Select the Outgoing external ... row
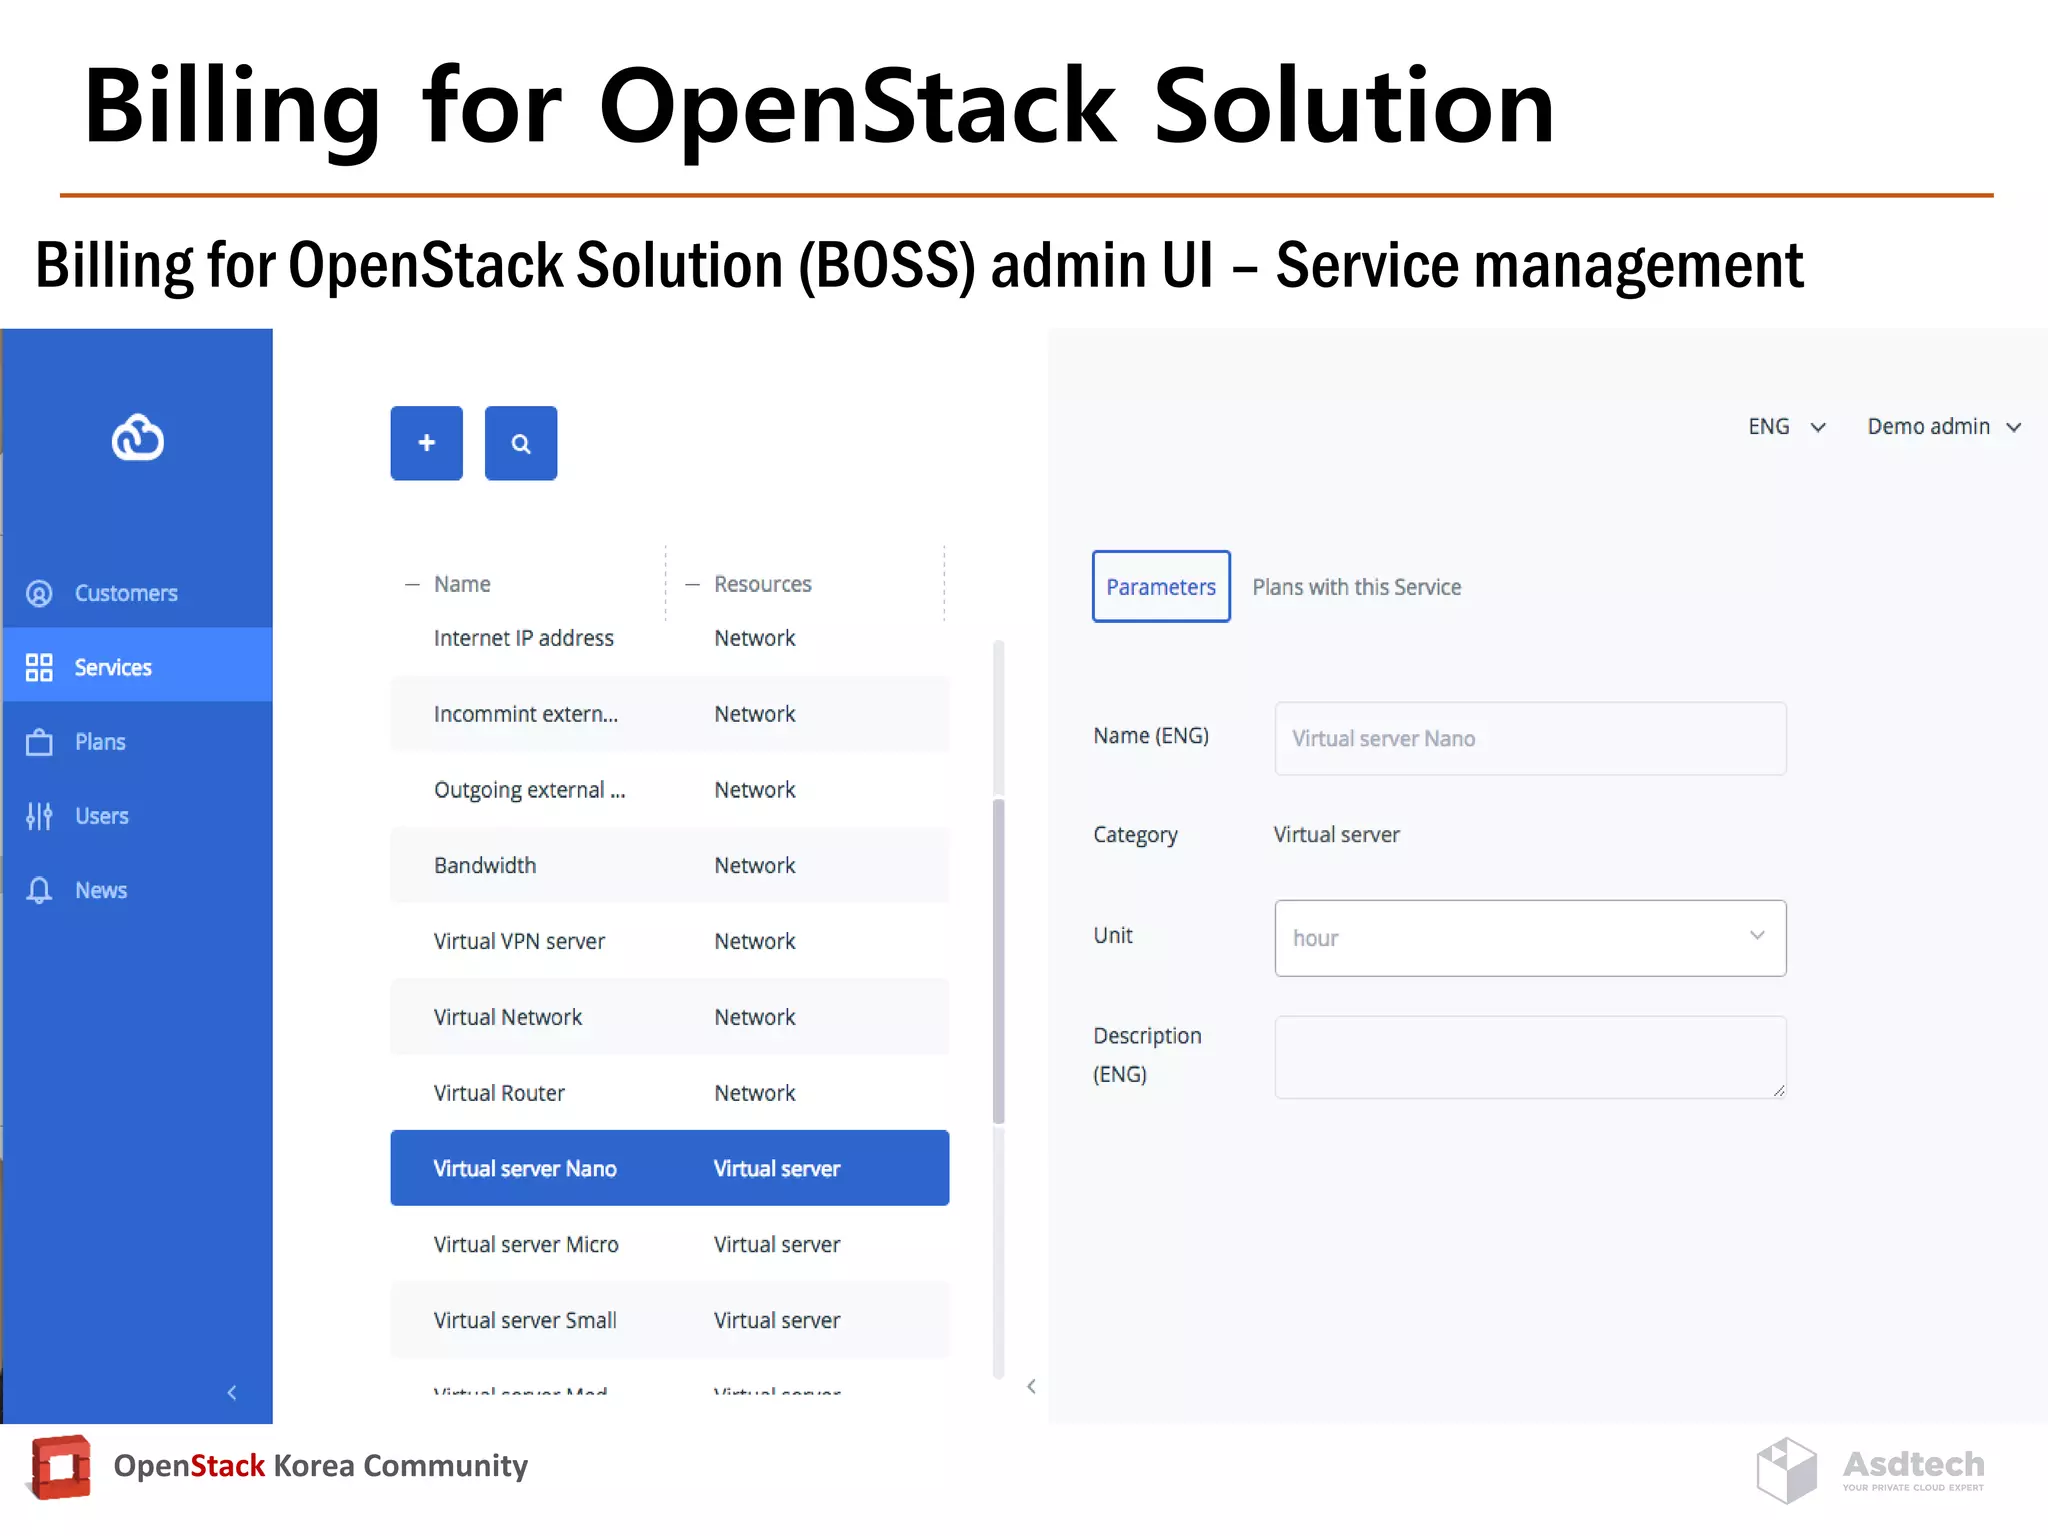This screenshot has width=2048, height=1536. coord(670,790)
